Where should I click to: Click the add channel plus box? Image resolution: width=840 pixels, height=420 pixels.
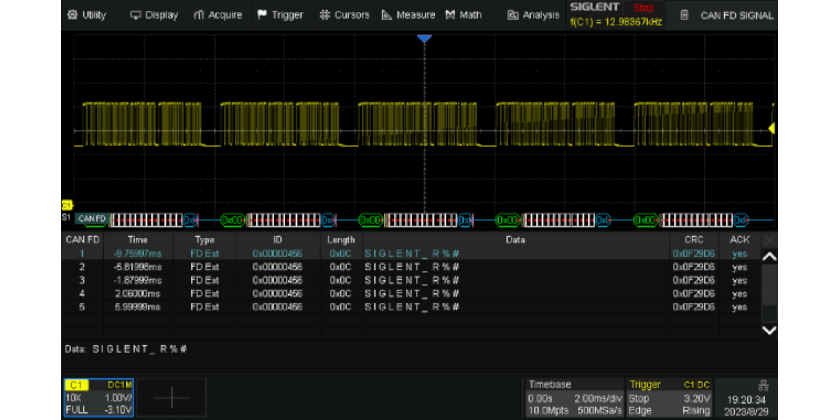172,397
